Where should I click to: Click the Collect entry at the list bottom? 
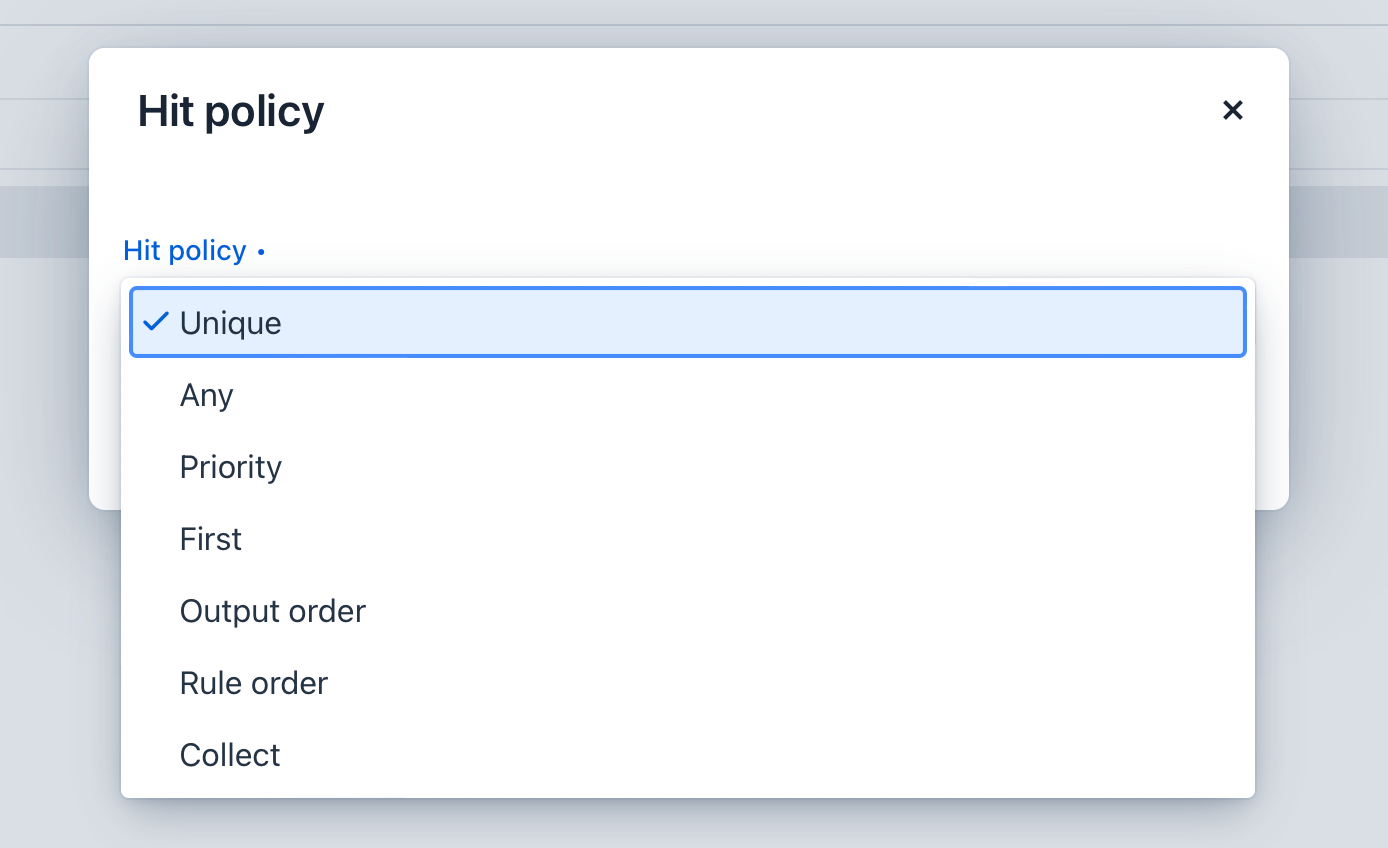(x=229, y=754)
